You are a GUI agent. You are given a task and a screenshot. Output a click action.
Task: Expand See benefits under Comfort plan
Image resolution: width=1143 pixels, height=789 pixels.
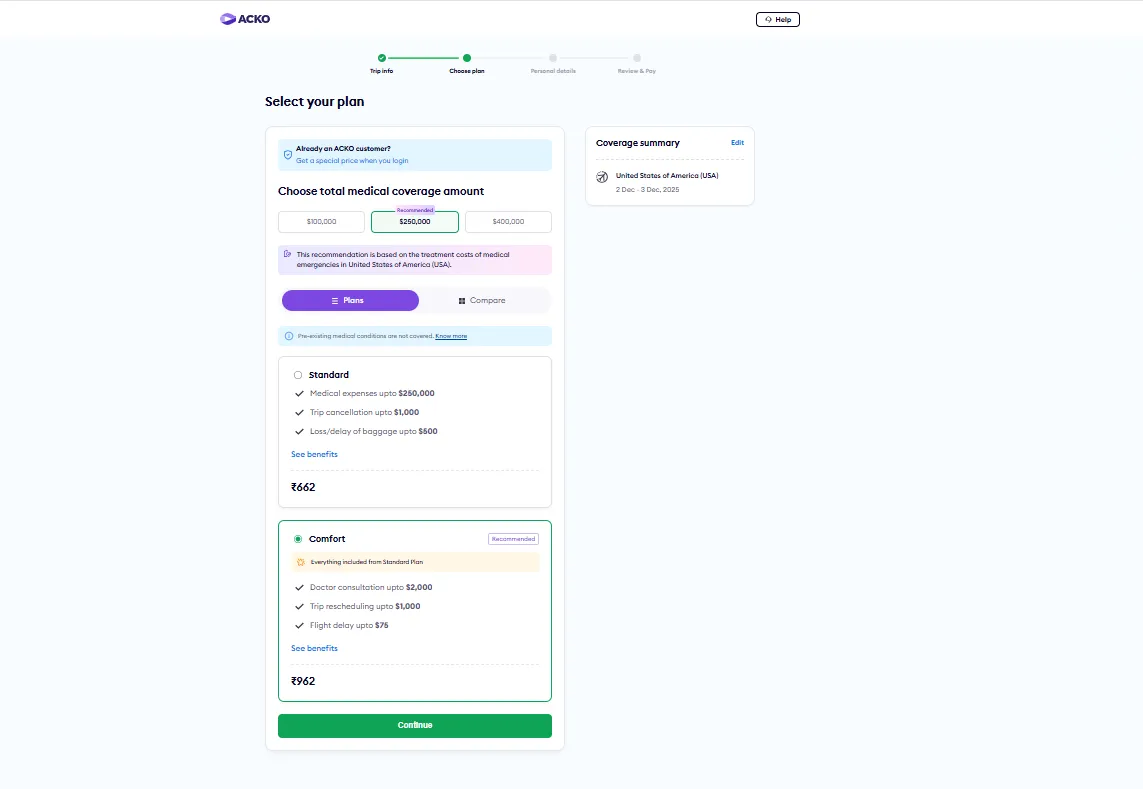tap(314, 648)
